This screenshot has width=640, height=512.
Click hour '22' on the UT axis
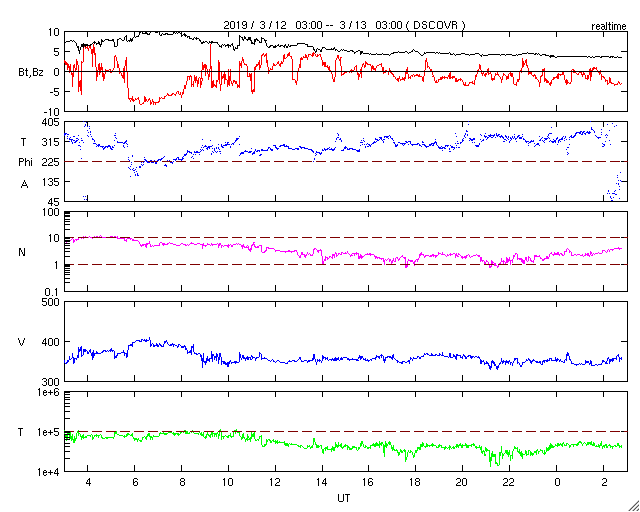point(509,483)
